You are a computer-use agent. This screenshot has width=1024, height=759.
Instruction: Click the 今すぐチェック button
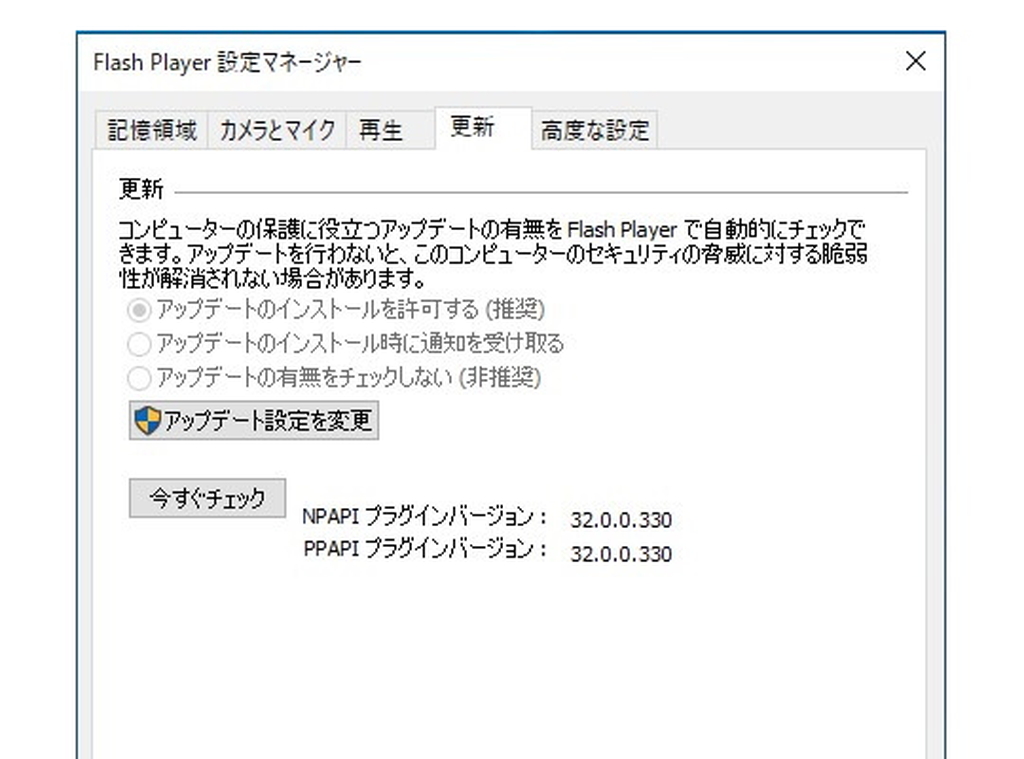[206, 497]
